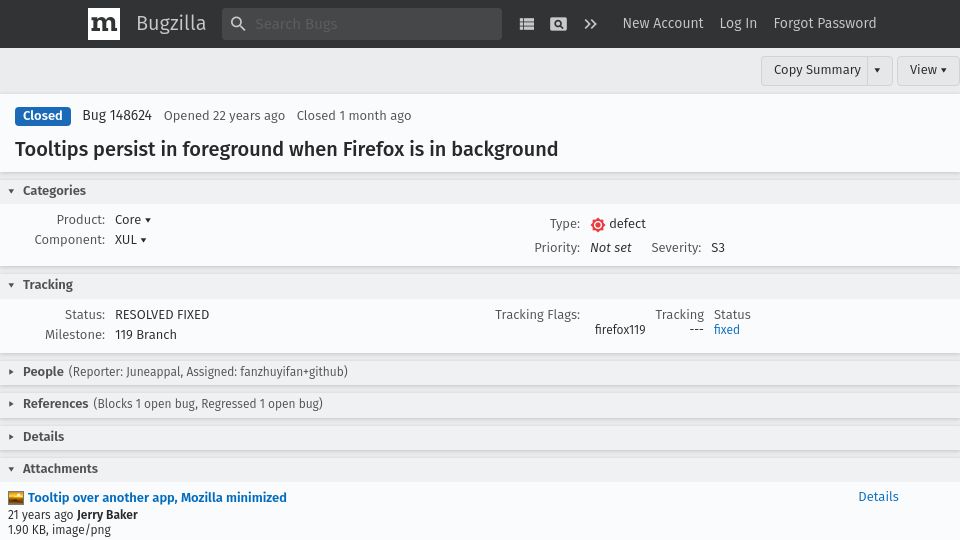Click the attachment image thumbnail icon
The width and height of the screenshot is (960, 540).
pos(16,498)
